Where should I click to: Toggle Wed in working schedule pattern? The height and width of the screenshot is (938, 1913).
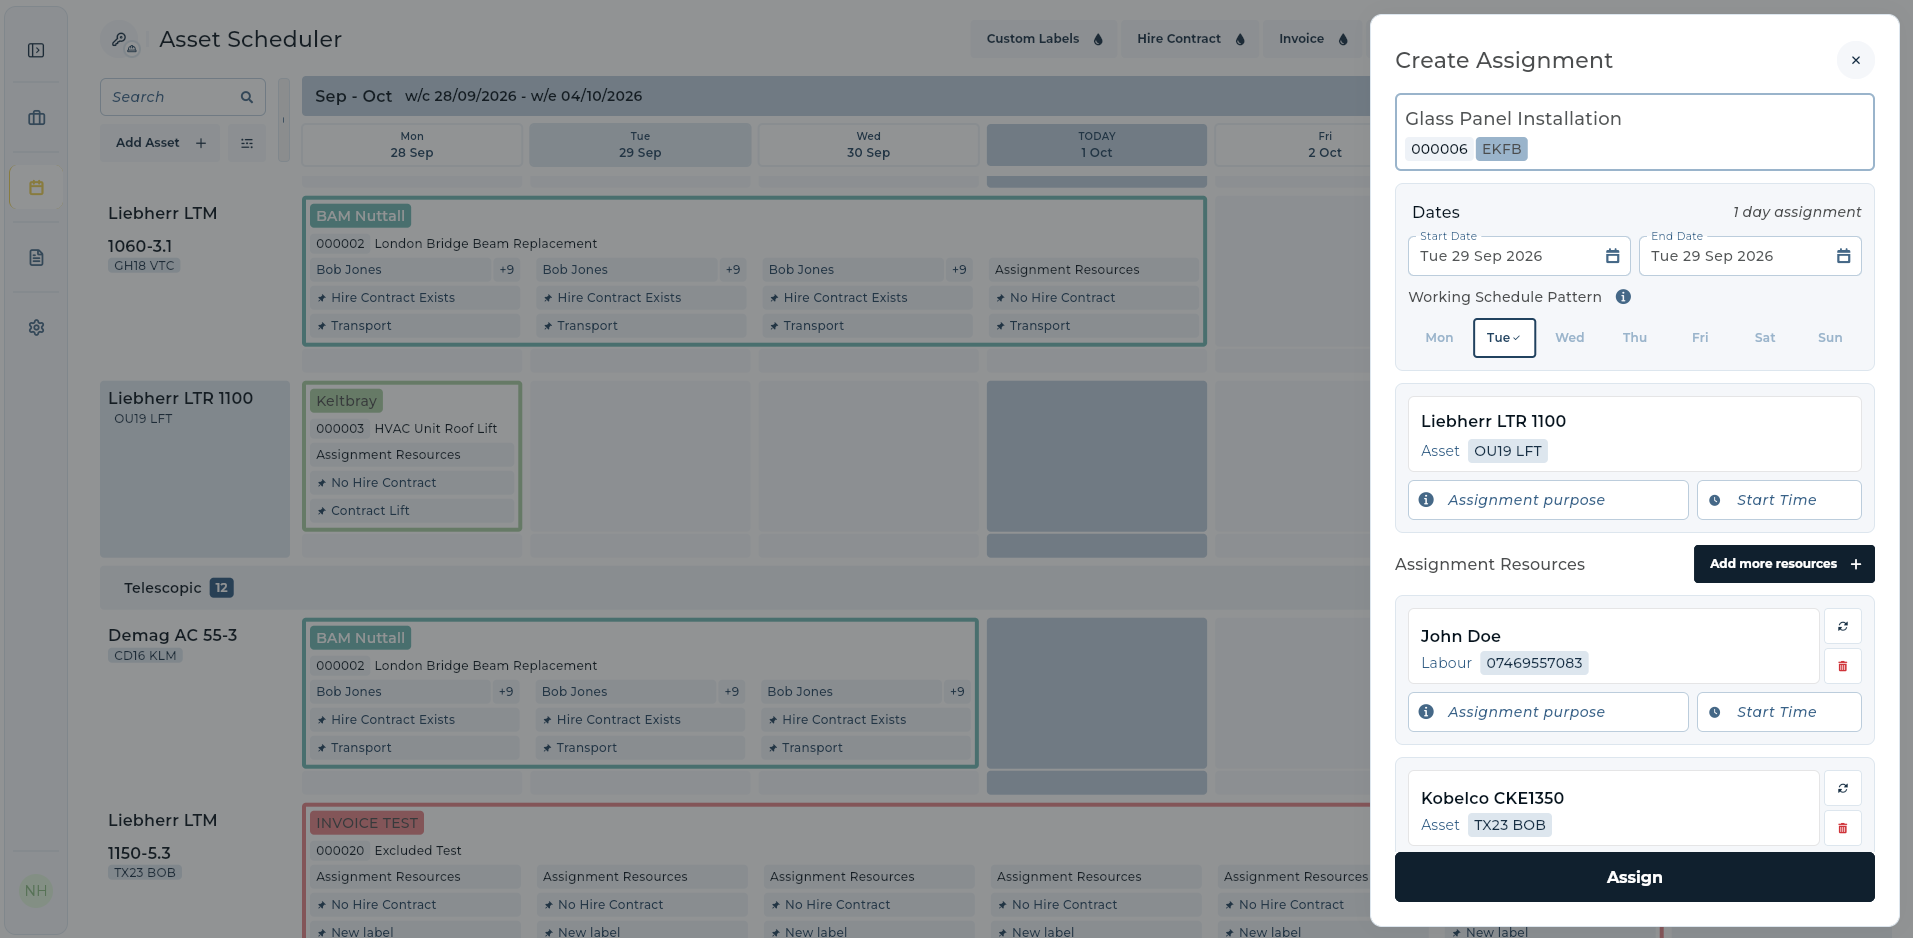[1569, 338]
